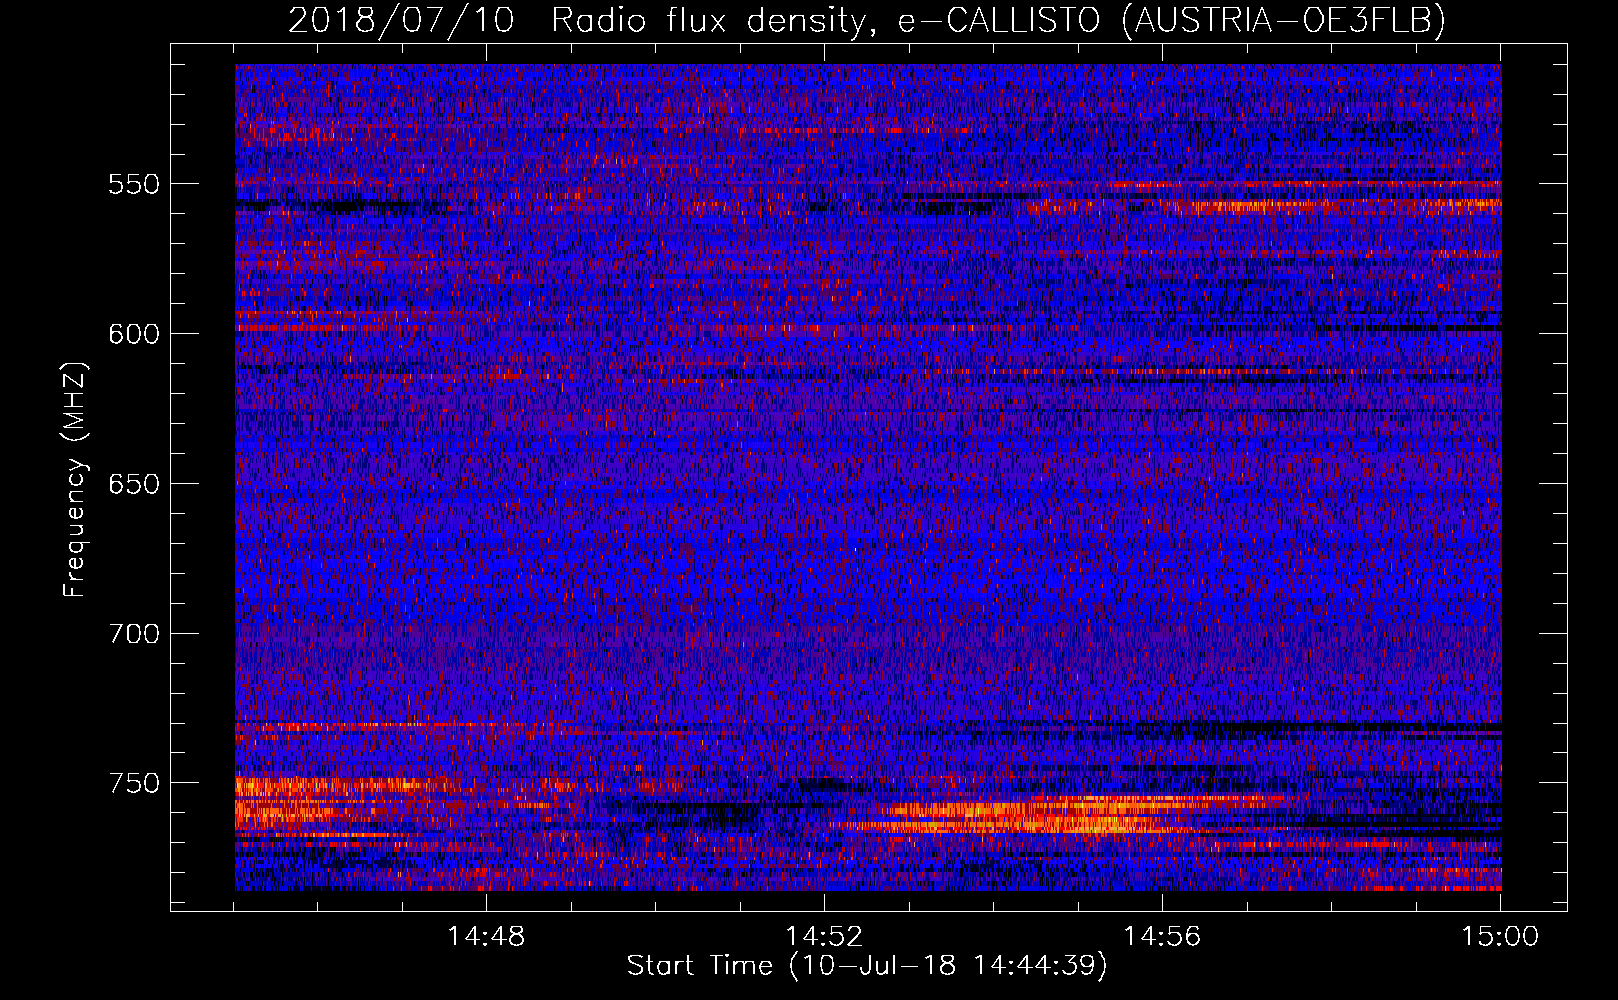Click the Start Time axis caption
This screenshot has height=1000, width=1618.
[x=867, y=966]
